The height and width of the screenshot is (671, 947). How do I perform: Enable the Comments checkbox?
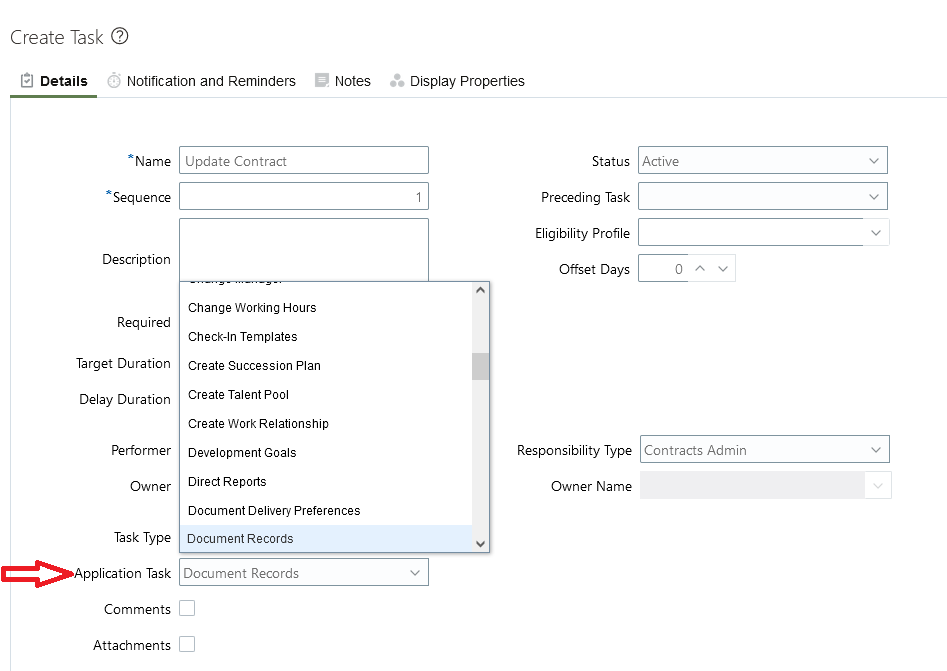pos(187,608)
